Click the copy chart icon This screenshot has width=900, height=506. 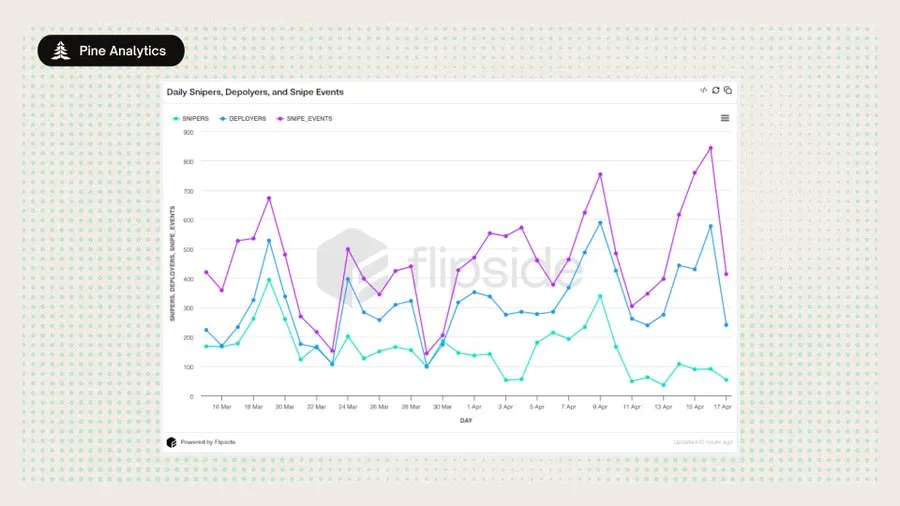[x=728, y=90]
